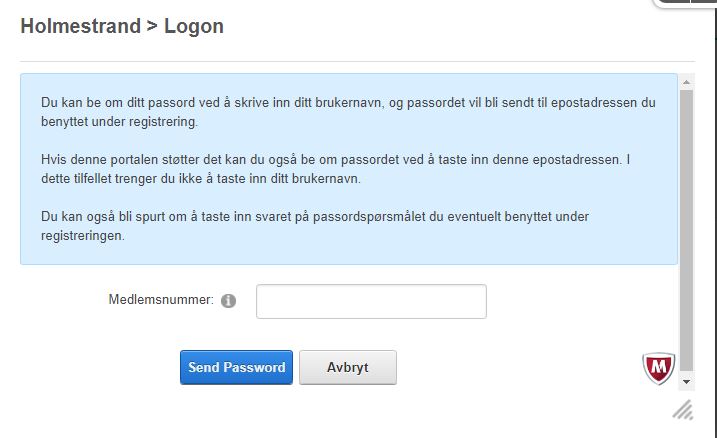Click the resize grip in the bottom corner
717x438 pixels.
(683, 408)
